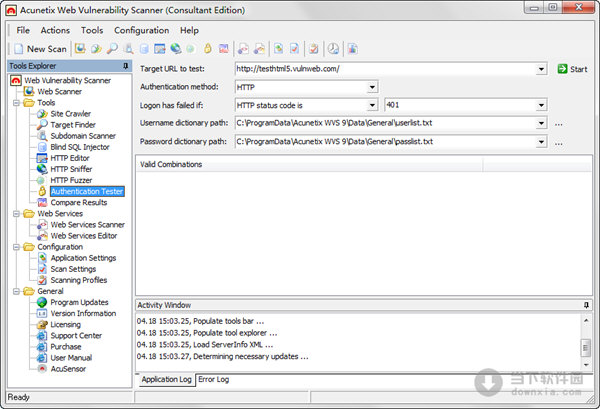The width and height of the screenshot is (600, 409).
Task: Open Scan Settings toolbar icon
Action: 294,49
